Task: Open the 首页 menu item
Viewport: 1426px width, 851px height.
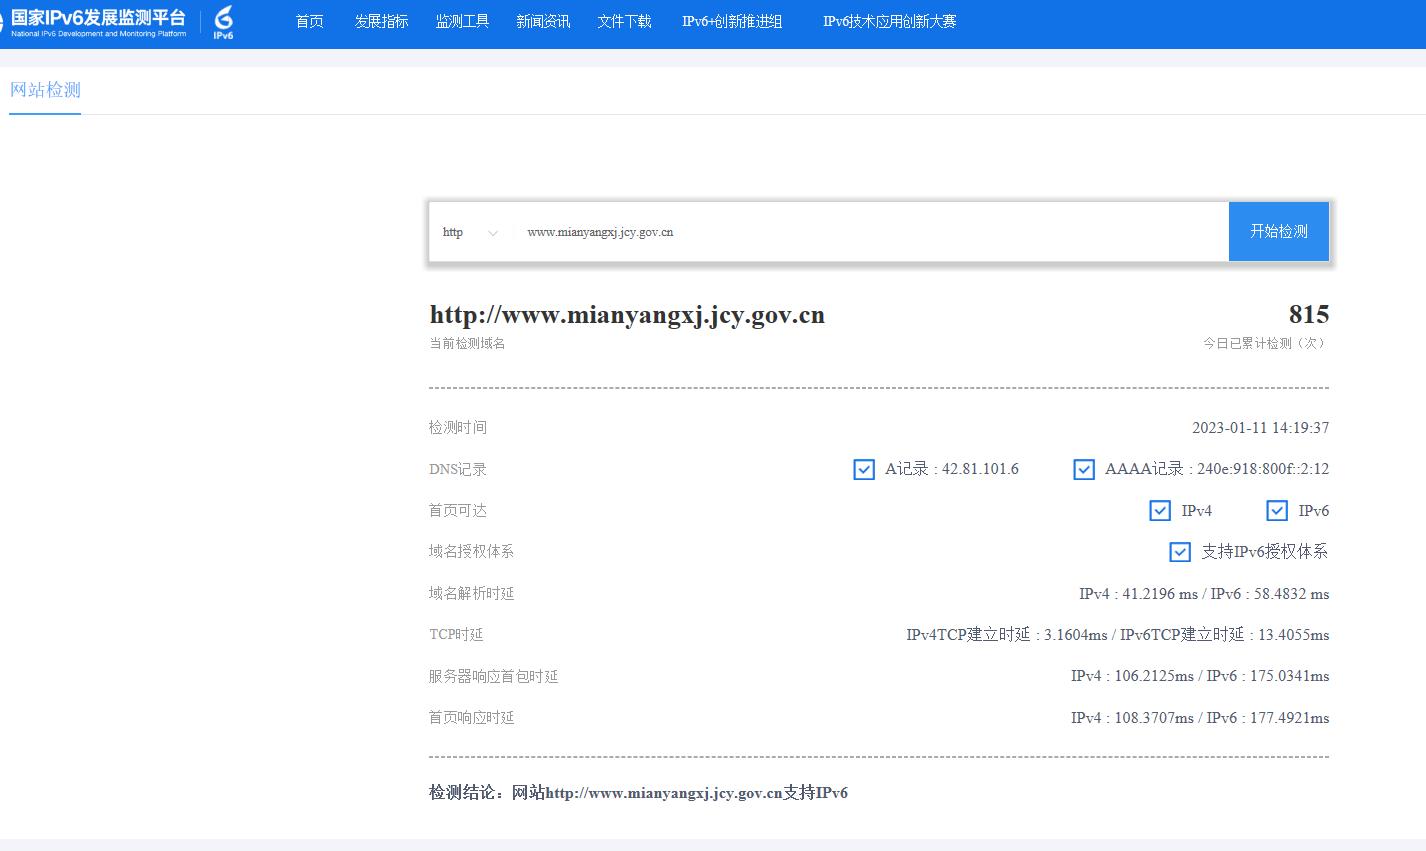Action: pyautogui.click(x=310, y=21)
